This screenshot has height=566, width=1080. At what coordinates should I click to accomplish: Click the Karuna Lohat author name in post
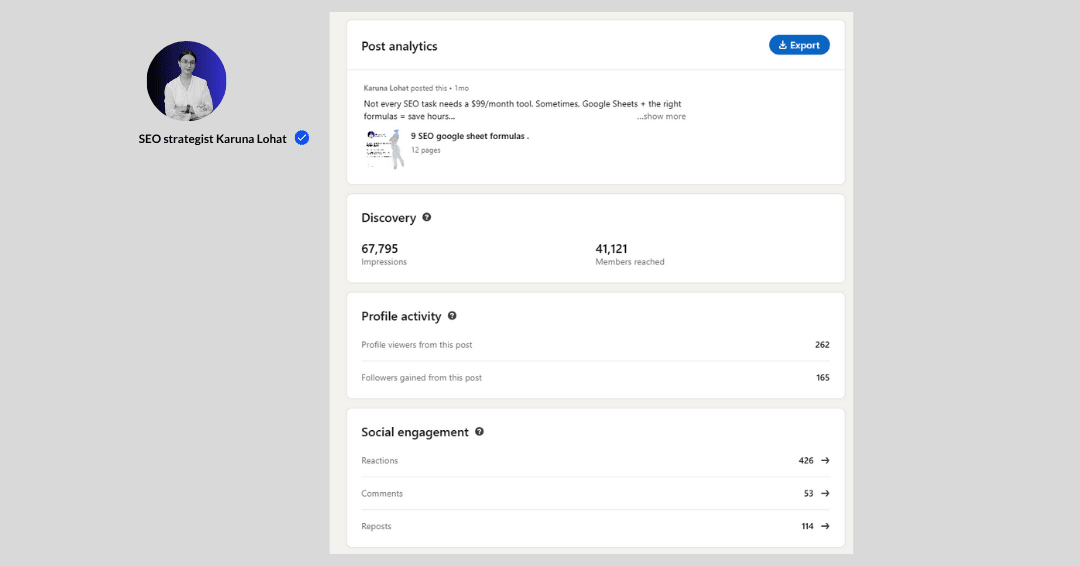pos(385,88)
